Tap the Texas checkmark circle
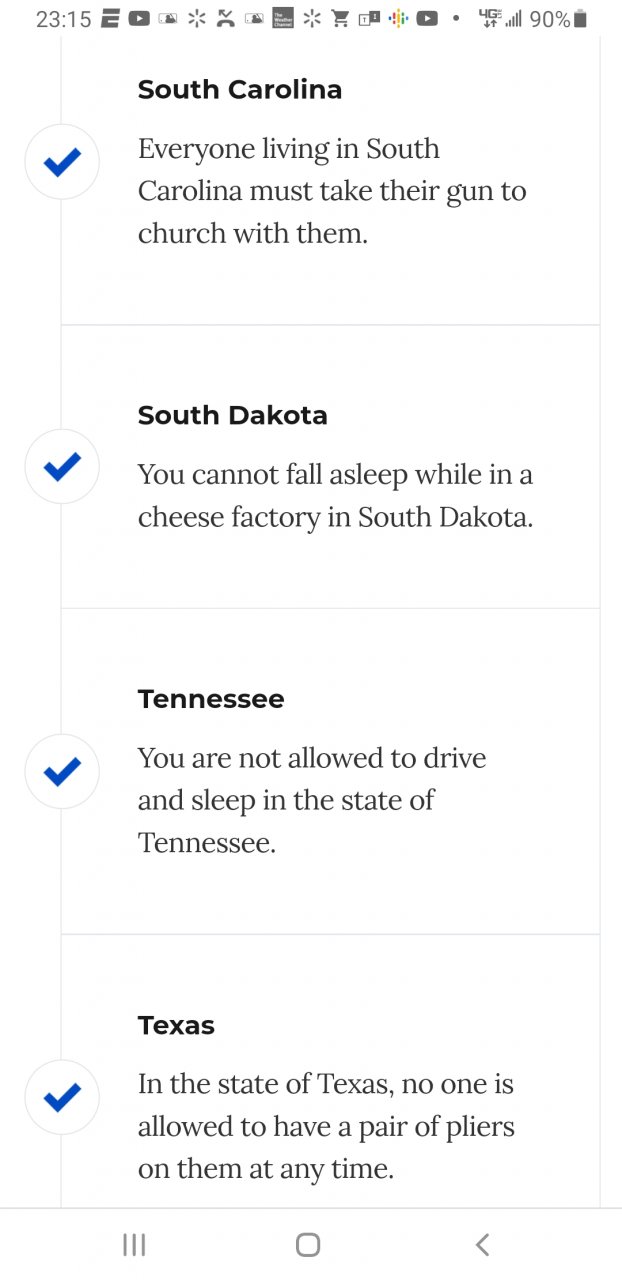Viewport: 622px width, 1280px height. point(62,1097)
